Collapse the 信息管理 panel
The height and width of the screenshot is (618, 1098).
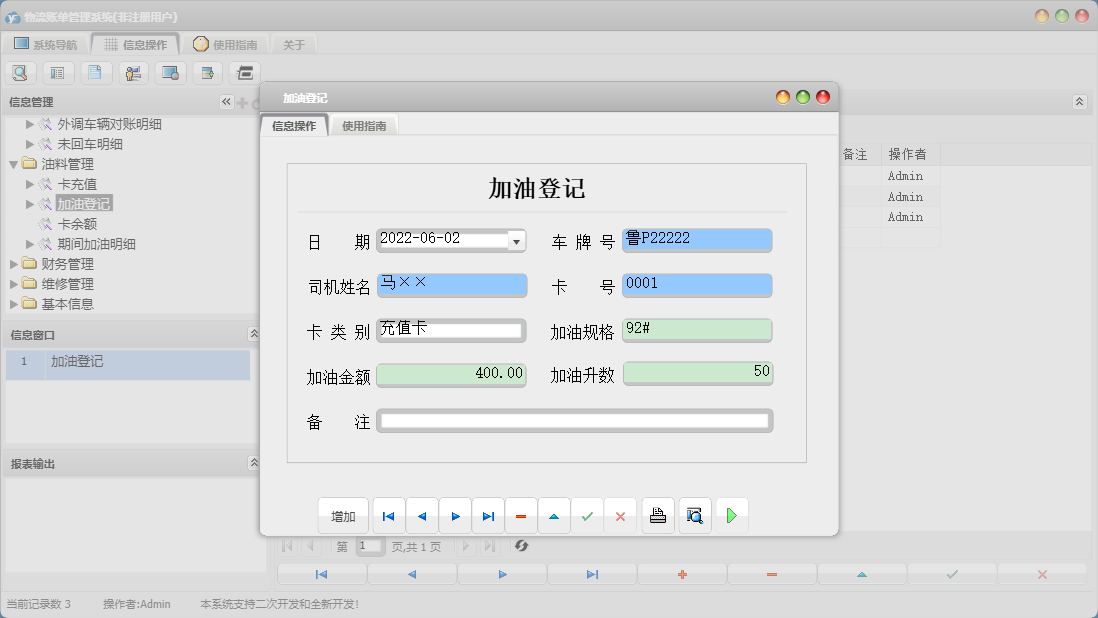(226, 101)
